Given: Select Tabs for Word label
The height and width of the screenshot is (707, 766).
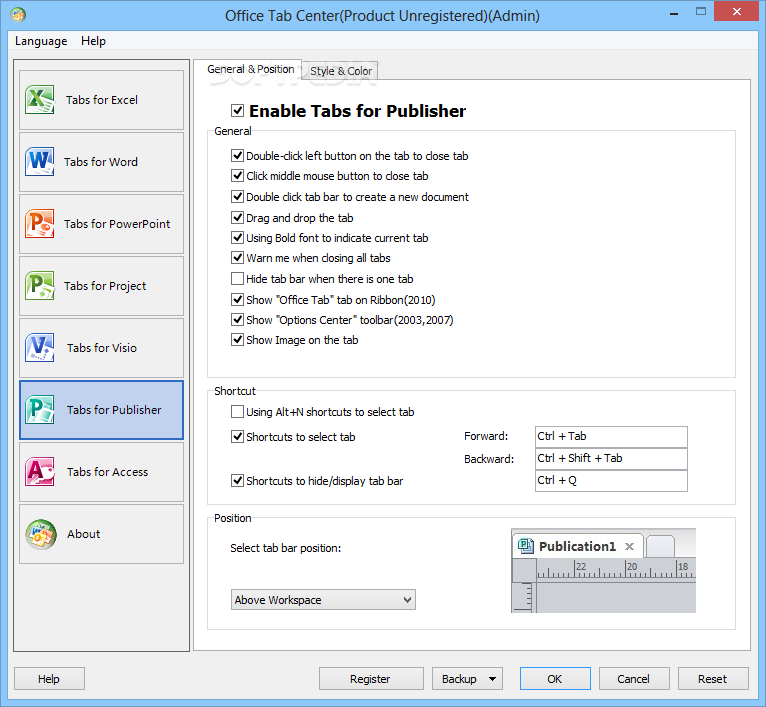Looking at the screenshot, I should point(101,162).
